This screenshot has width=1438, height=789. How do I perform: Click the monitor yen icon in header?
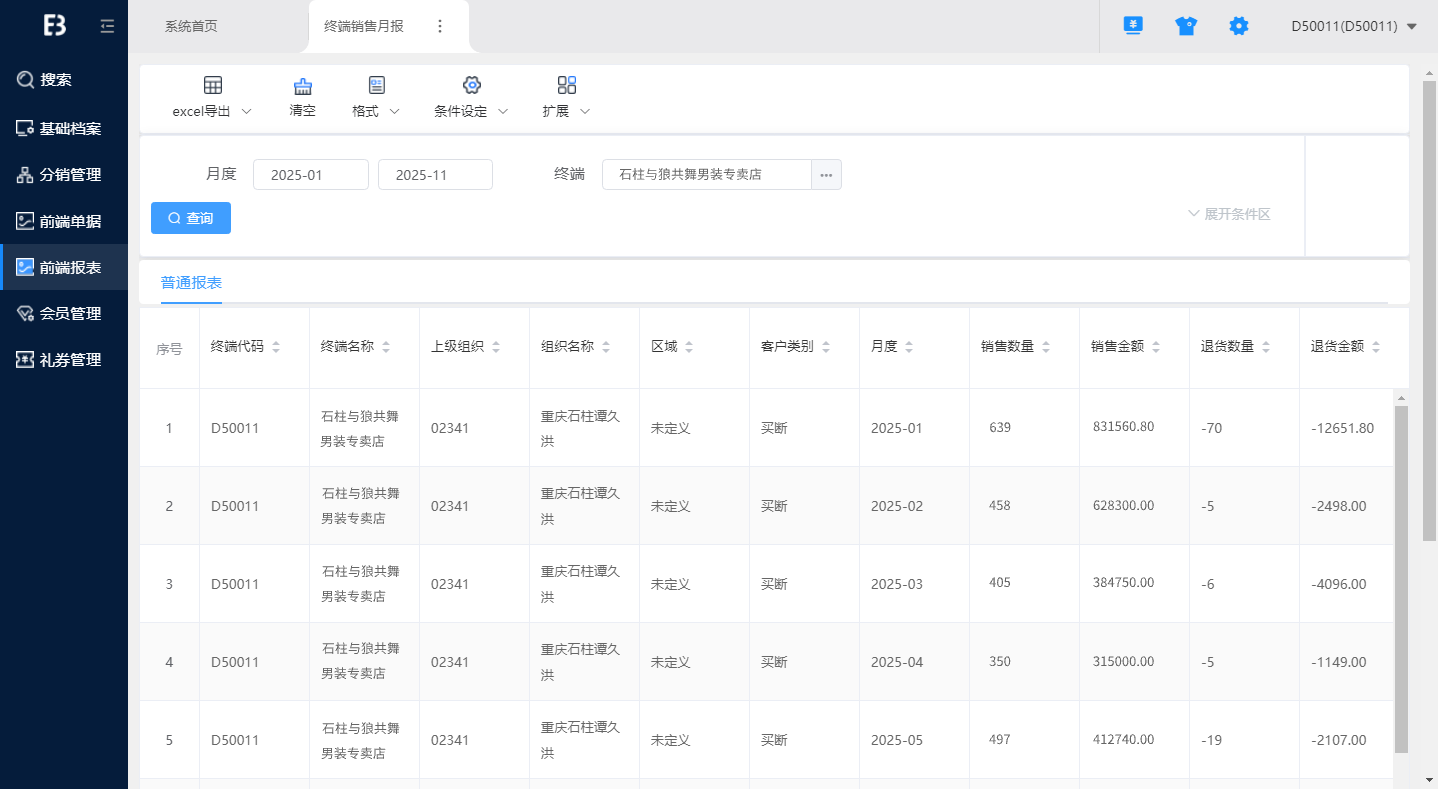(x=1133, y=27)
